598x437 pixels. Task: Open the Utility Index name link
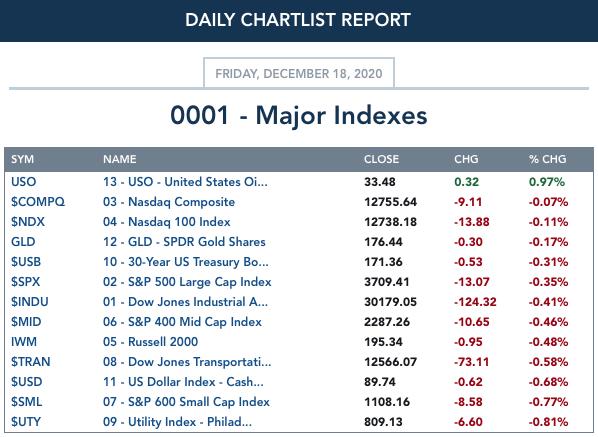[177, 421]
